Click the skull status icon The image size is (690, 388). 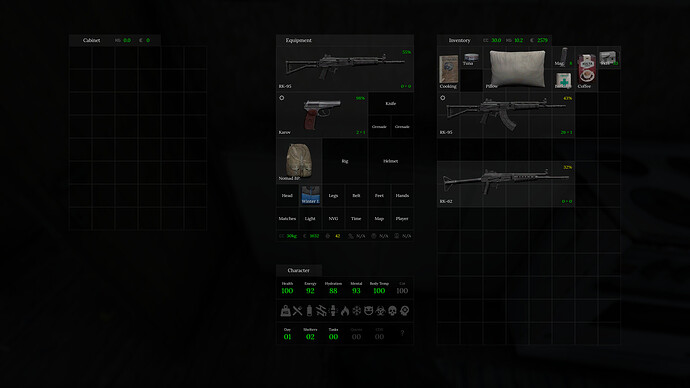point(392,311)
